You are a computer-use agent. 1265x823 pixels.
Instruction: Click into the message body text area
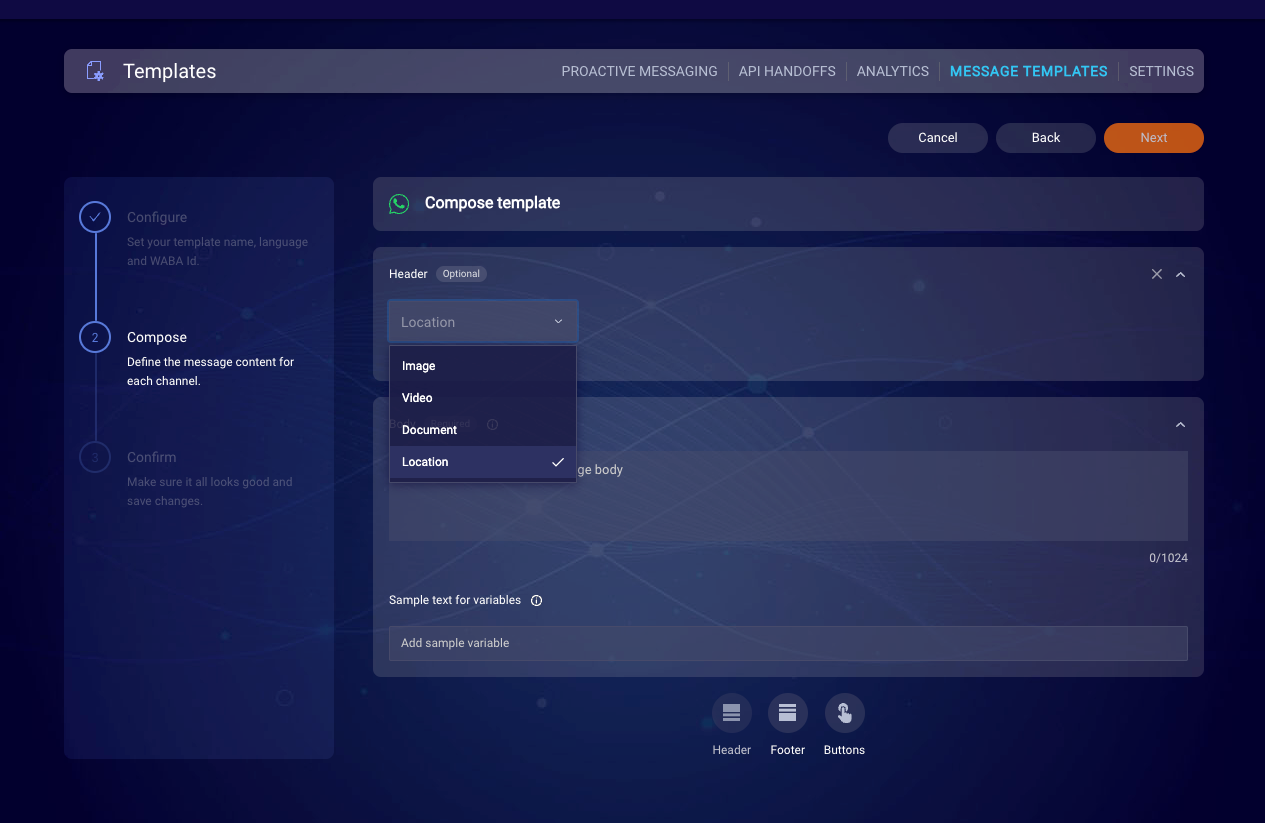[x=788, y=496]
